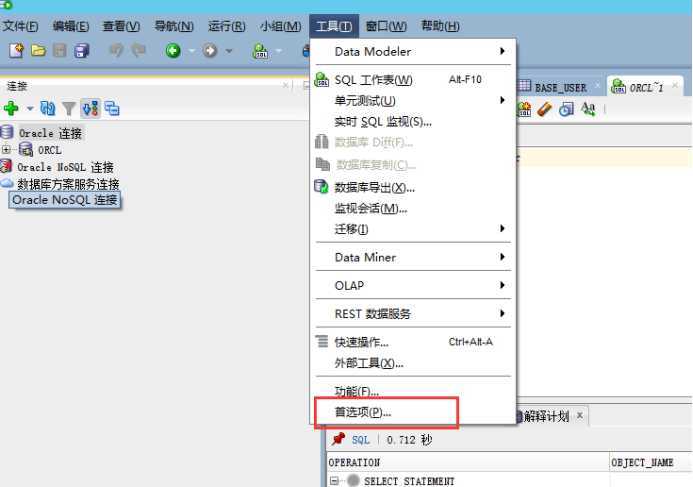Viewport: 693px width, 487px height.
Task: Click the SQL link in results pane
Action: point(361,440)
